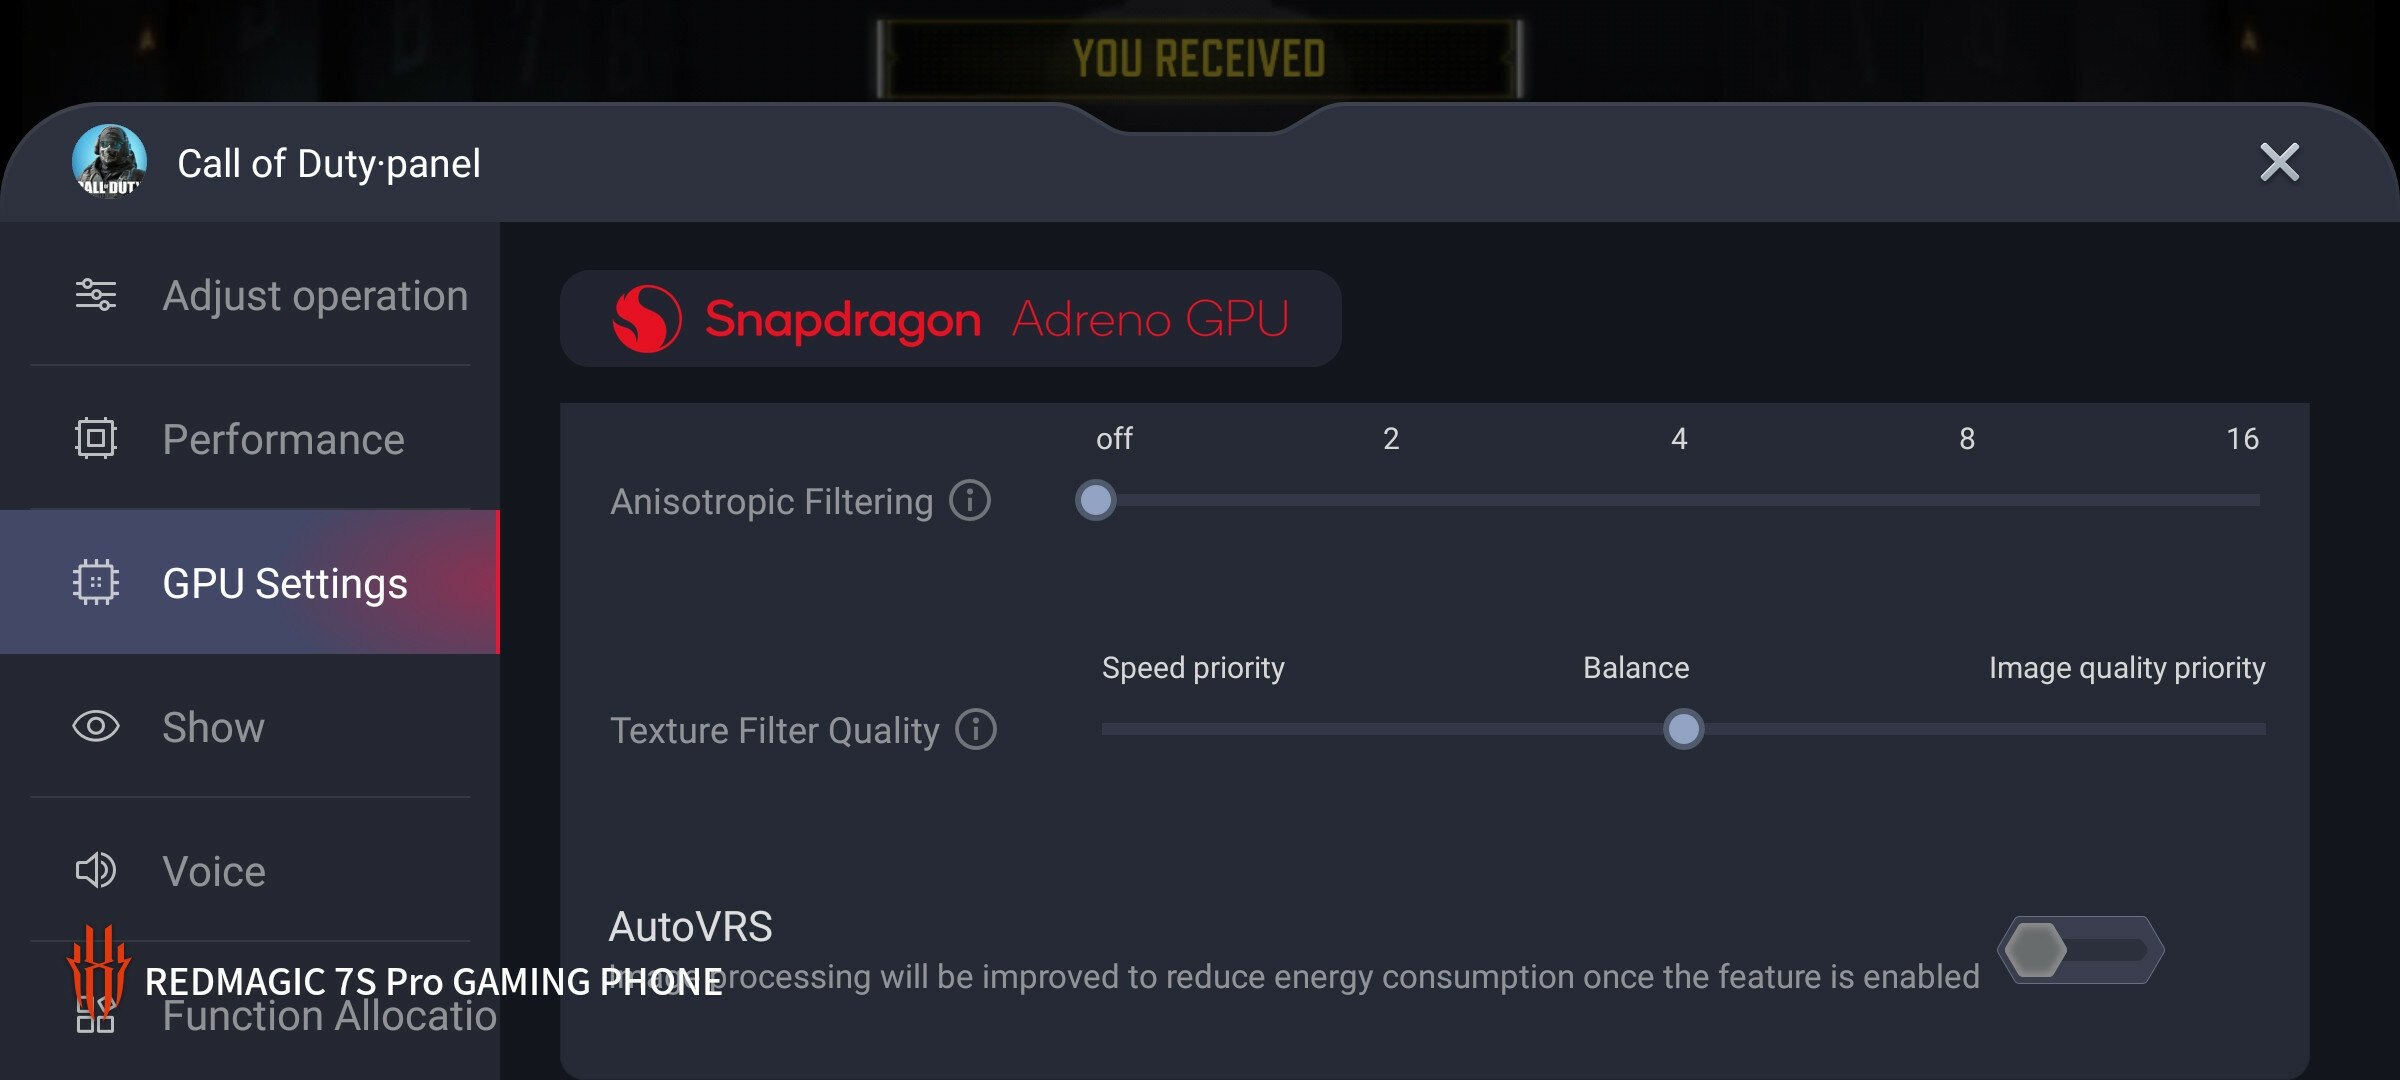Set Texture Filter to Image quality priority

(2262, 729)
